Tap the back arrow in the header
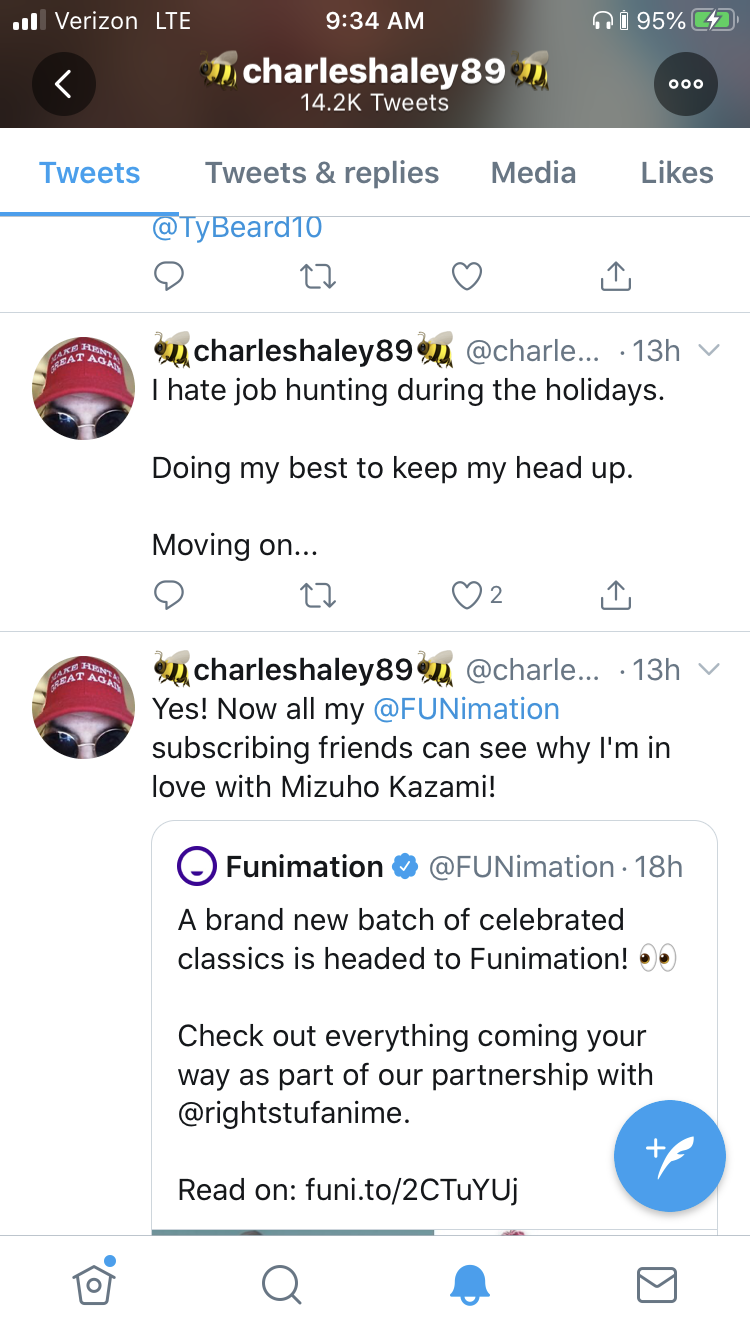This screenshot has width=750, height=1334. tap(63, 84)
